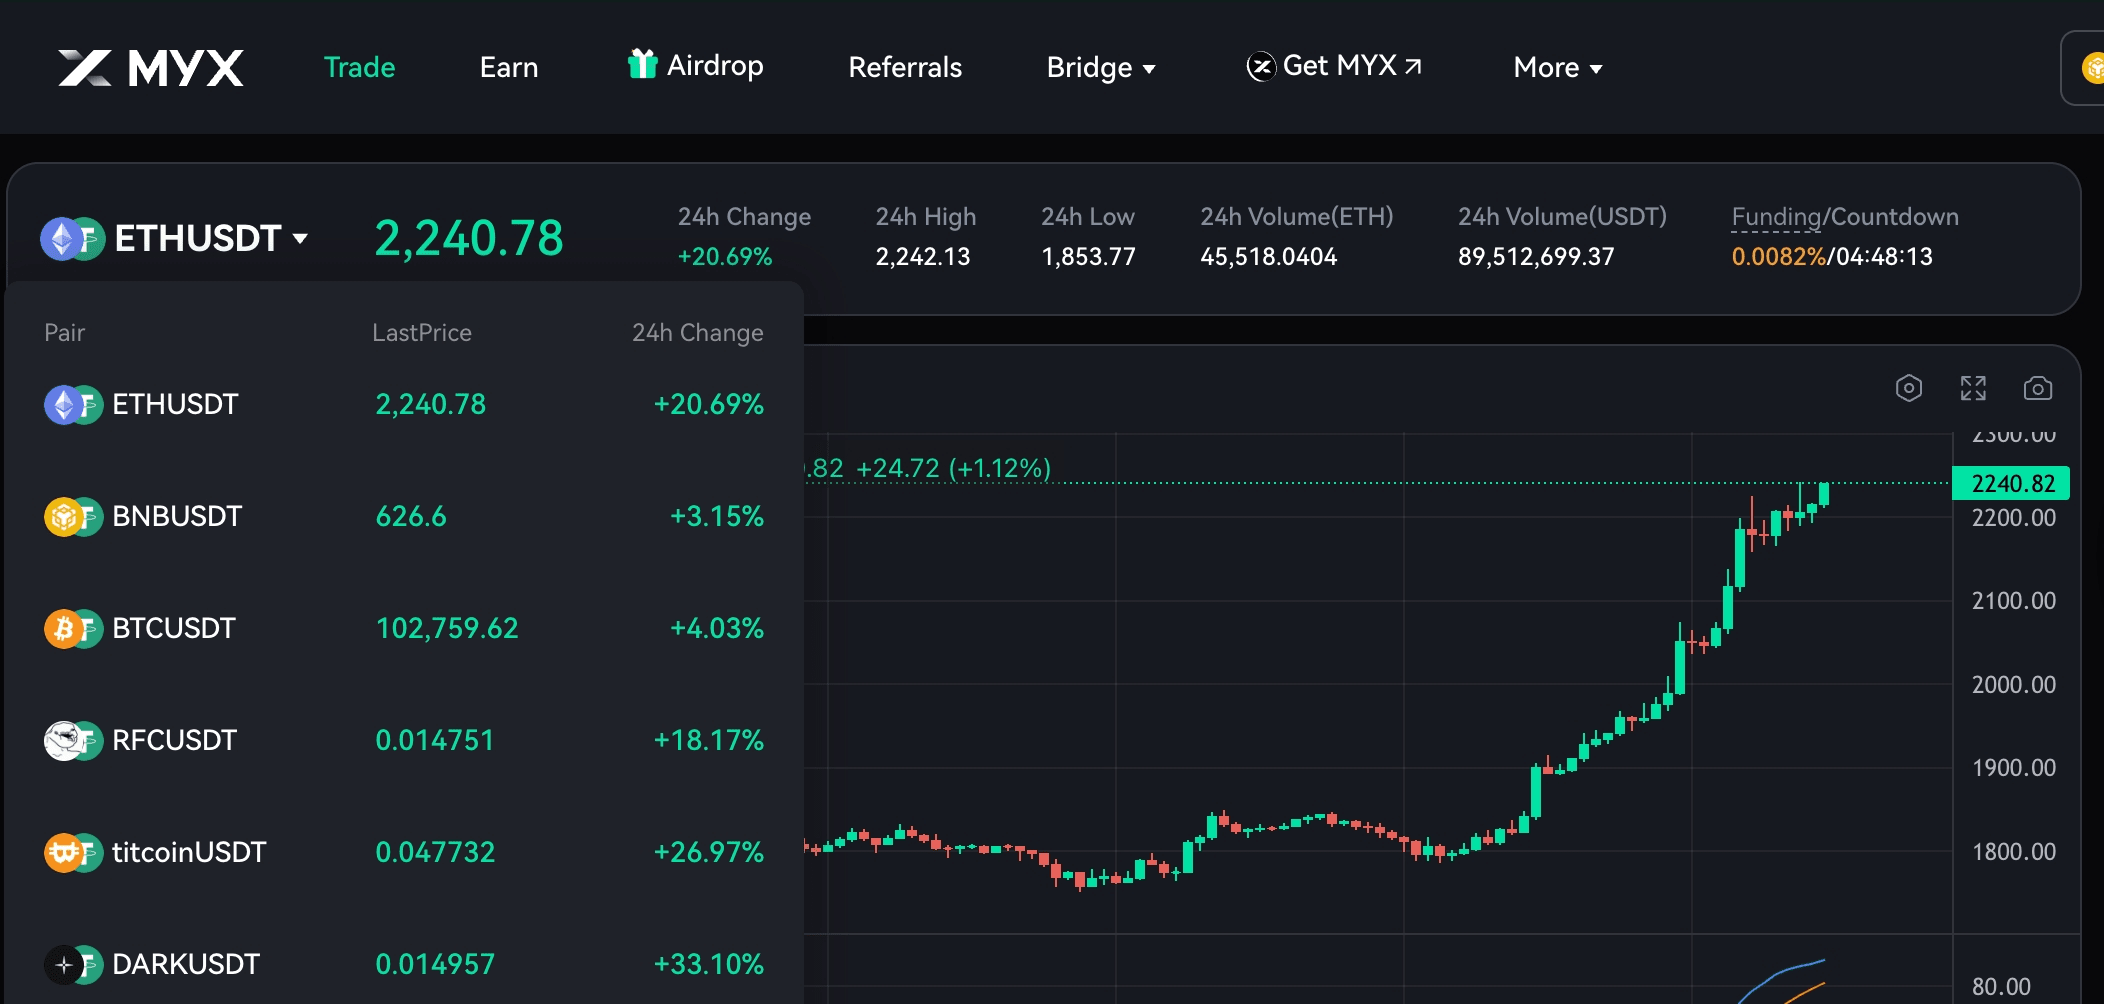Screen dimensions: 2104x1004
Task: Click the MYX logo
Action: click(x=151, y=68)
